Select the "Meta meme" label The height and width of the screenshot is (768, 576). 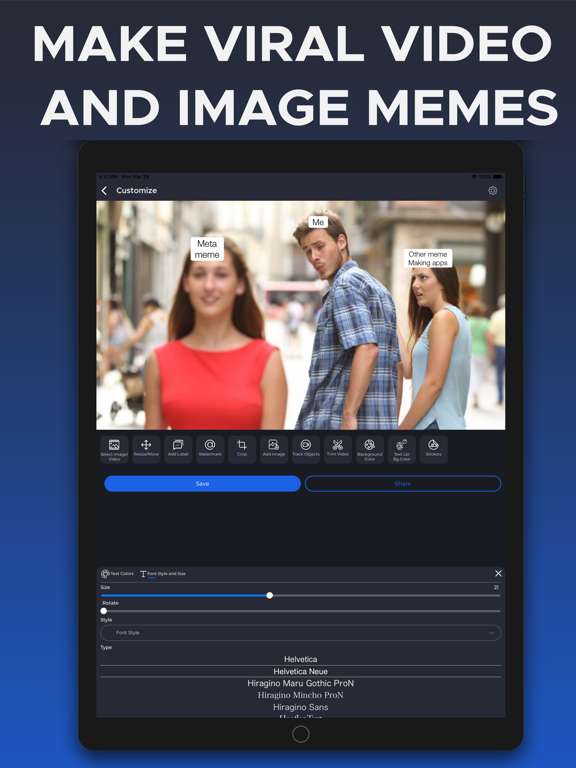tap(207, 249)
